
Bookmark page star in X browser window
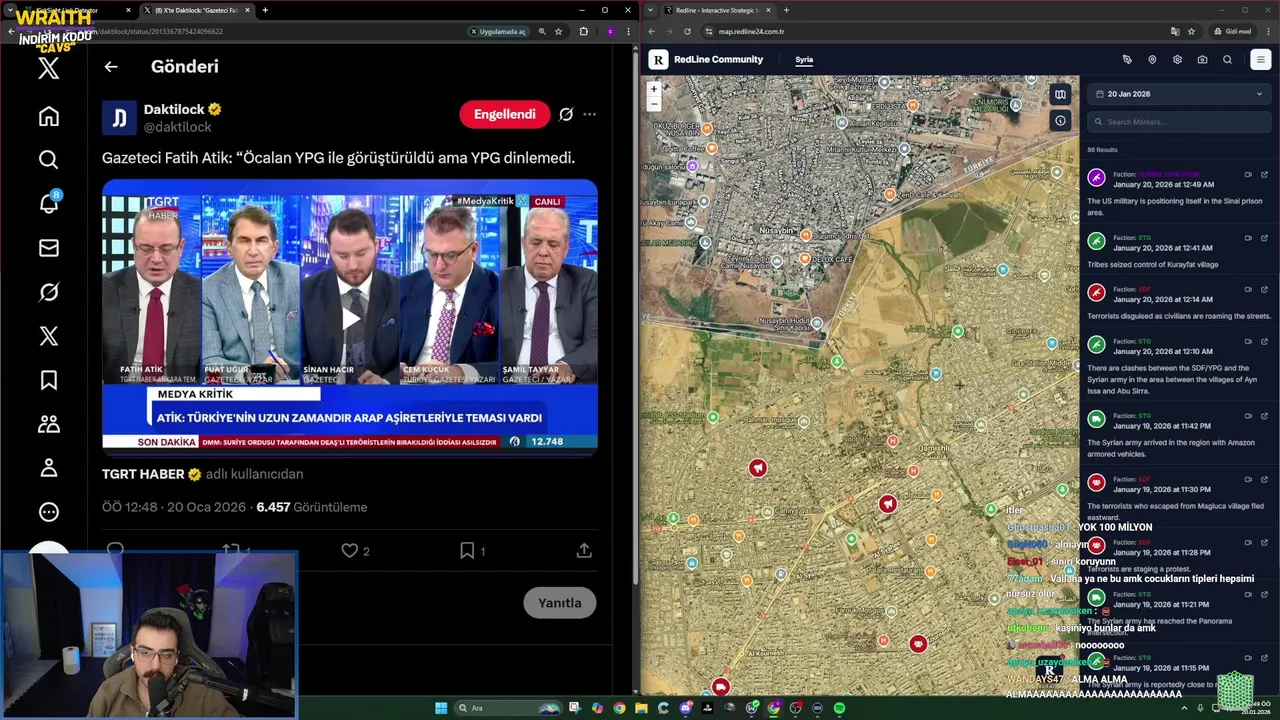[558, 31]
